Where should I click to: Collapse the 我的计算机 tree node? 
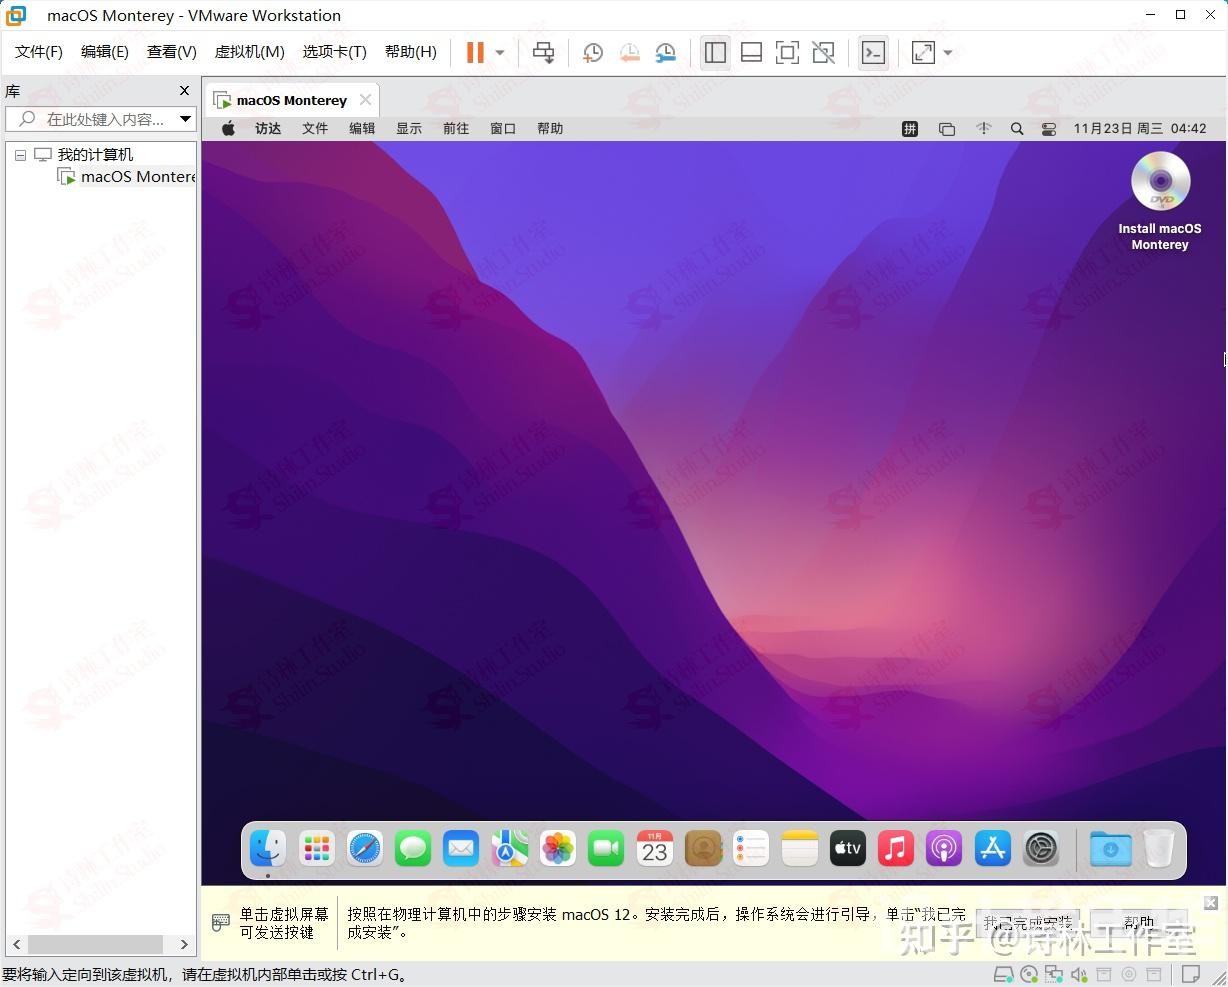click(x=20, y=154)
